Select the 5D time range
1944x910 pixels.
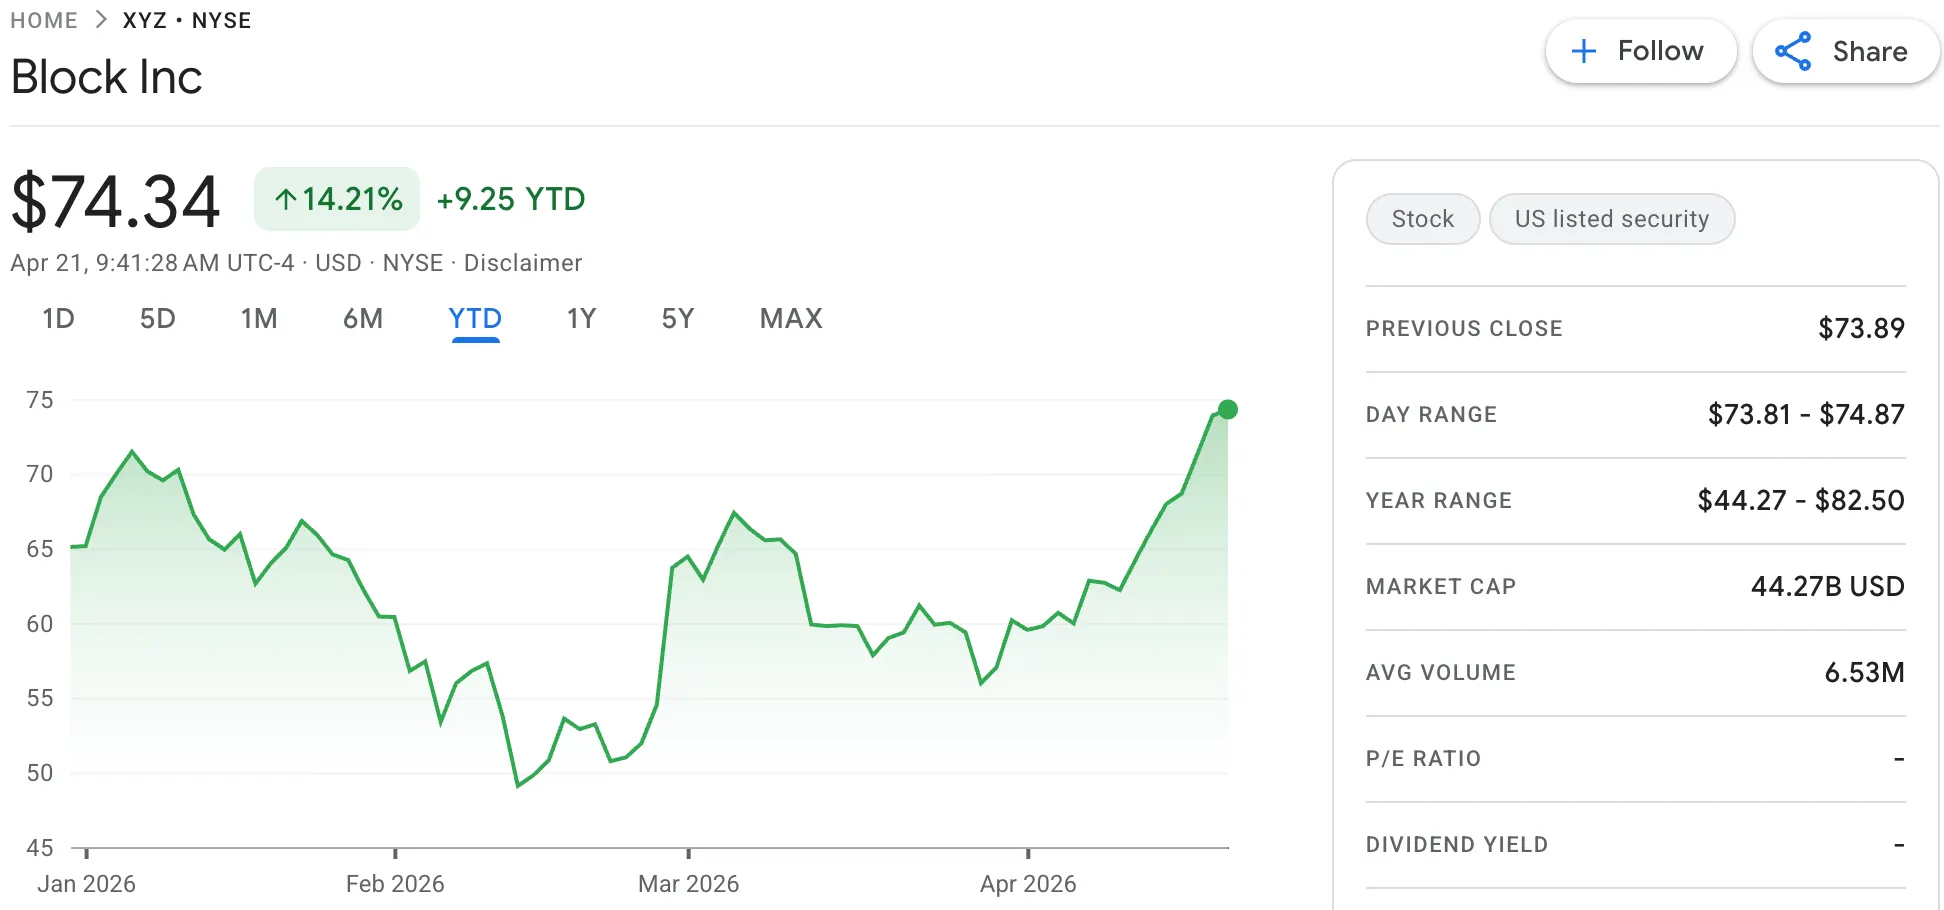tap(158, 318)
